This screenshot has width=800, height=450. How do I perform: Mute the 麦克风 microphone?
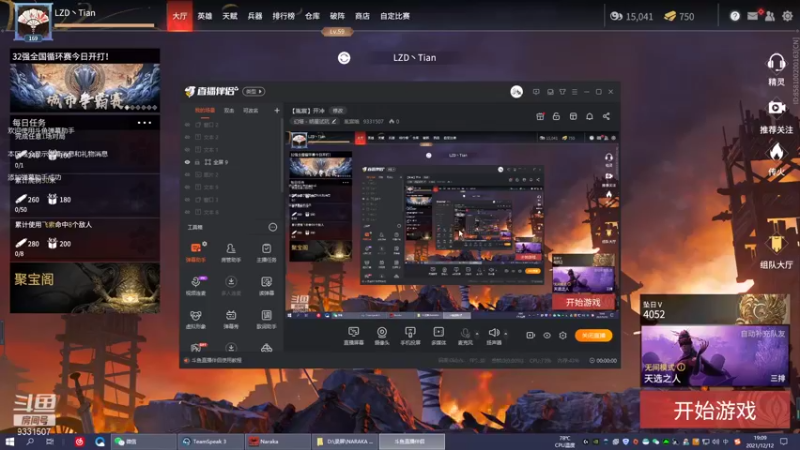click(465, 336)
